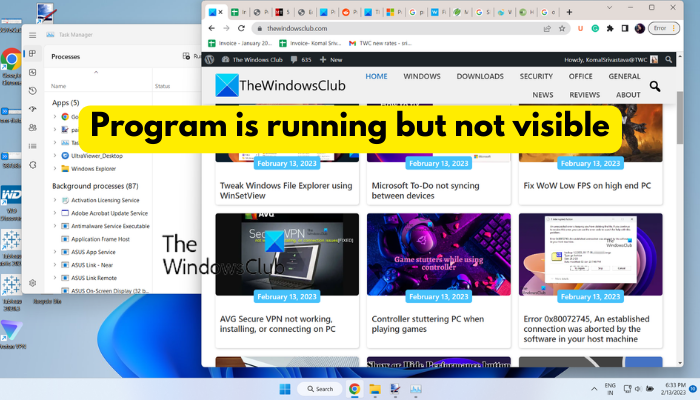Expand Activation Licensing Service row
700x400 pixels.
click(x=55, y=200)
